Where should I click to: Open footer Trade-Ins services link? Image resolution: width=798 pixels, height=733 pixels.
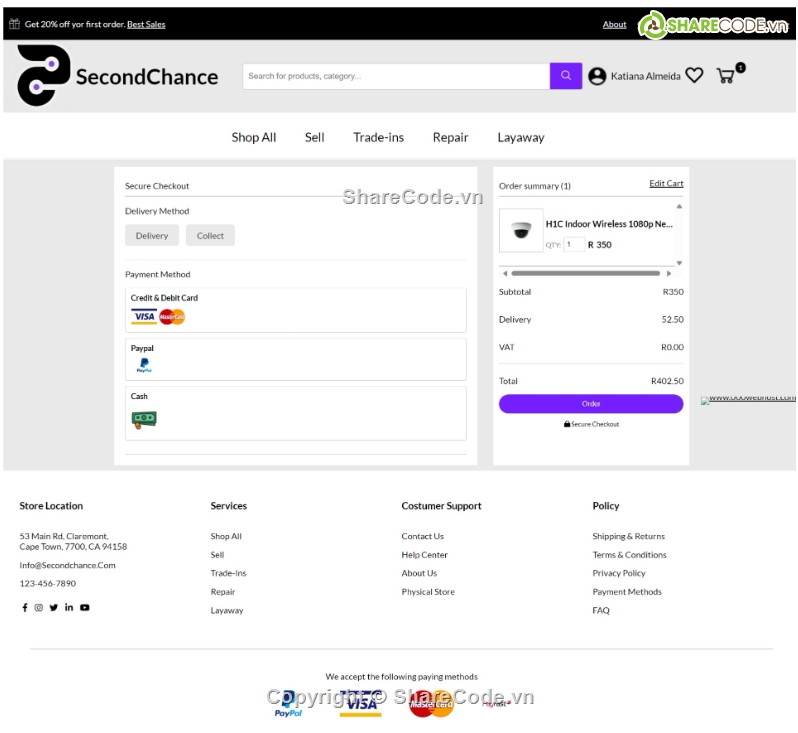click(228, 573)
